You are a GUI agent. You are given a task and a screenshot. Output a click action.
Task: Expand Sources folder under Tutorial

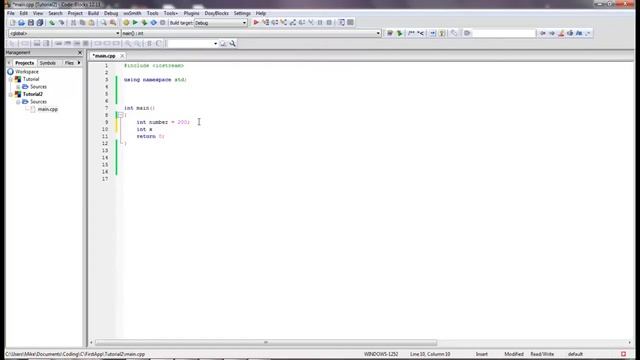(18, 87)
